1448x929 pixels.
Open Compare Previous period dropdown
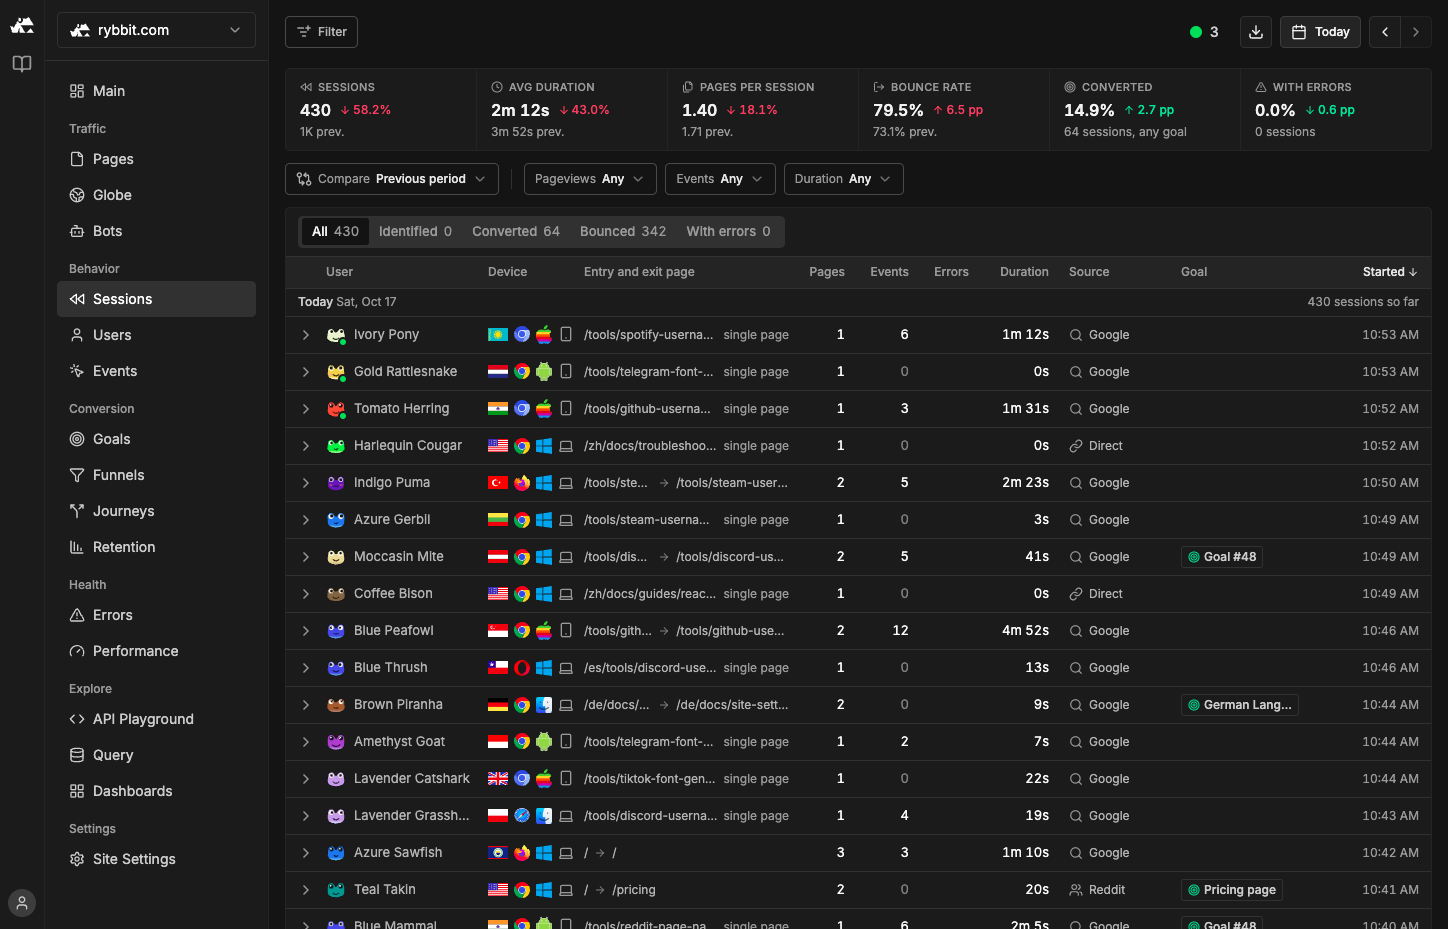tap(392, 179)
